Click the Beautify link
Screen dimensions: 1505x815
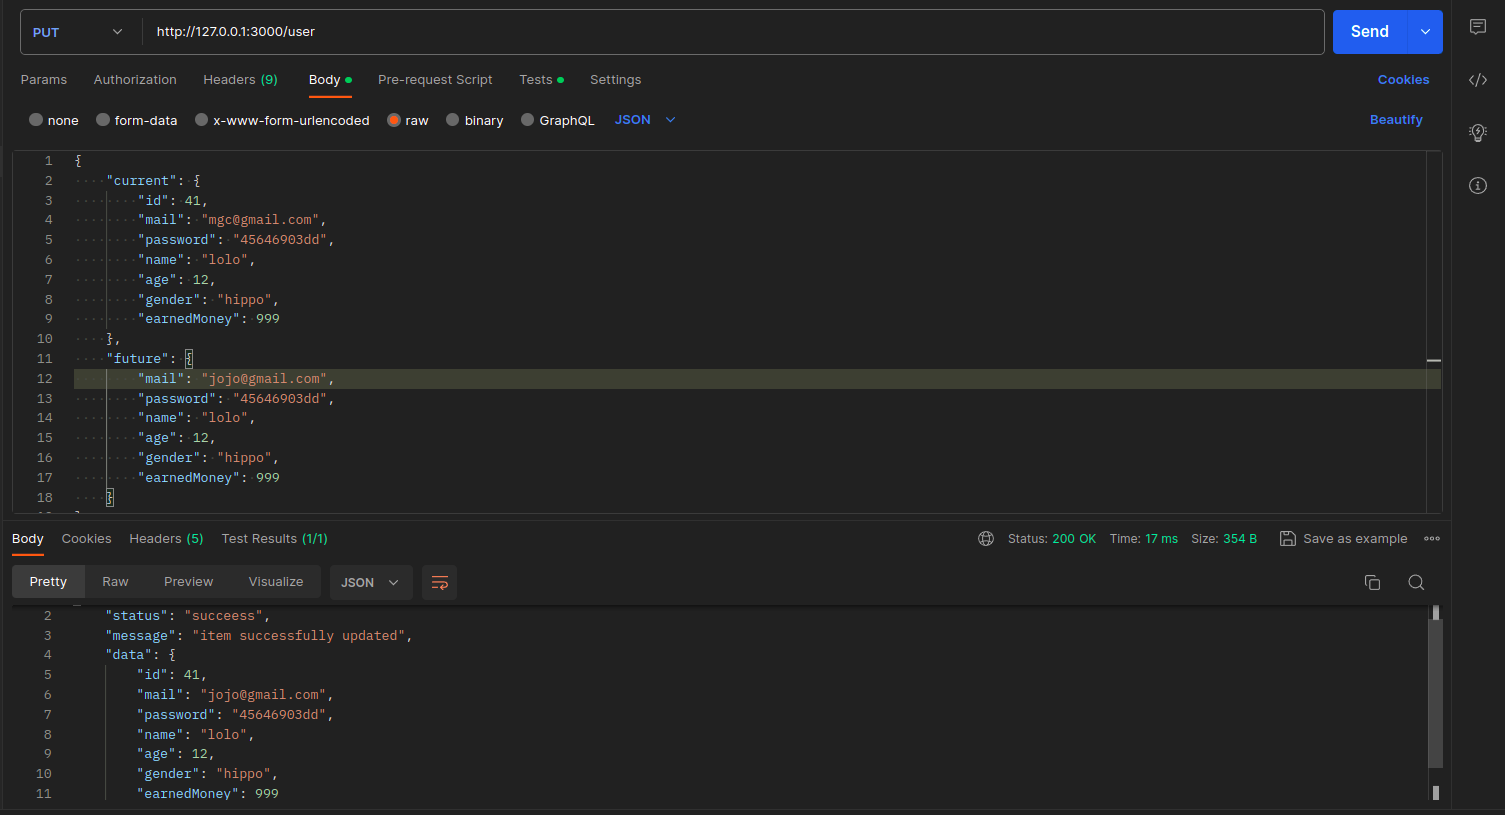(1395, 120)
